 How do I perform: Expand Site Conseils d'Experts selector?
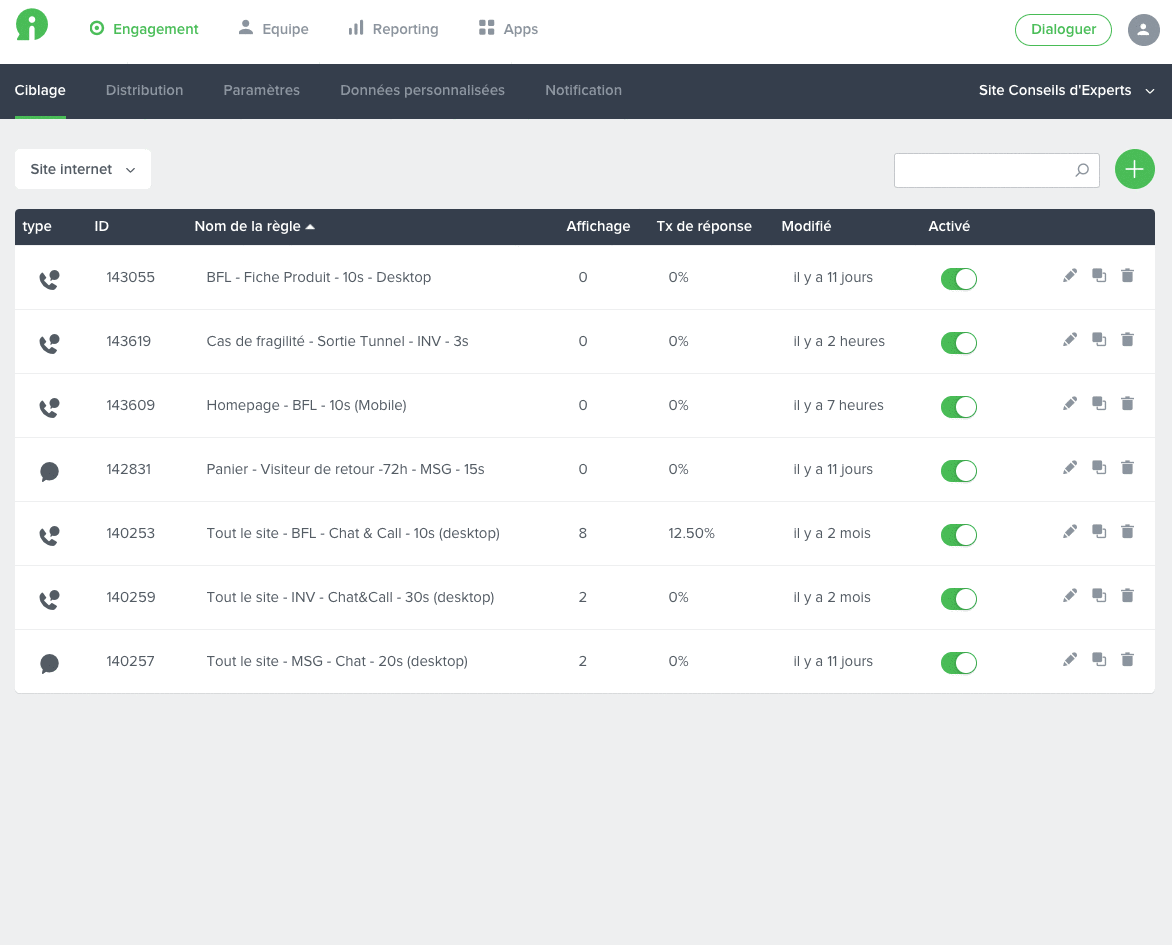coord(1067,90)
